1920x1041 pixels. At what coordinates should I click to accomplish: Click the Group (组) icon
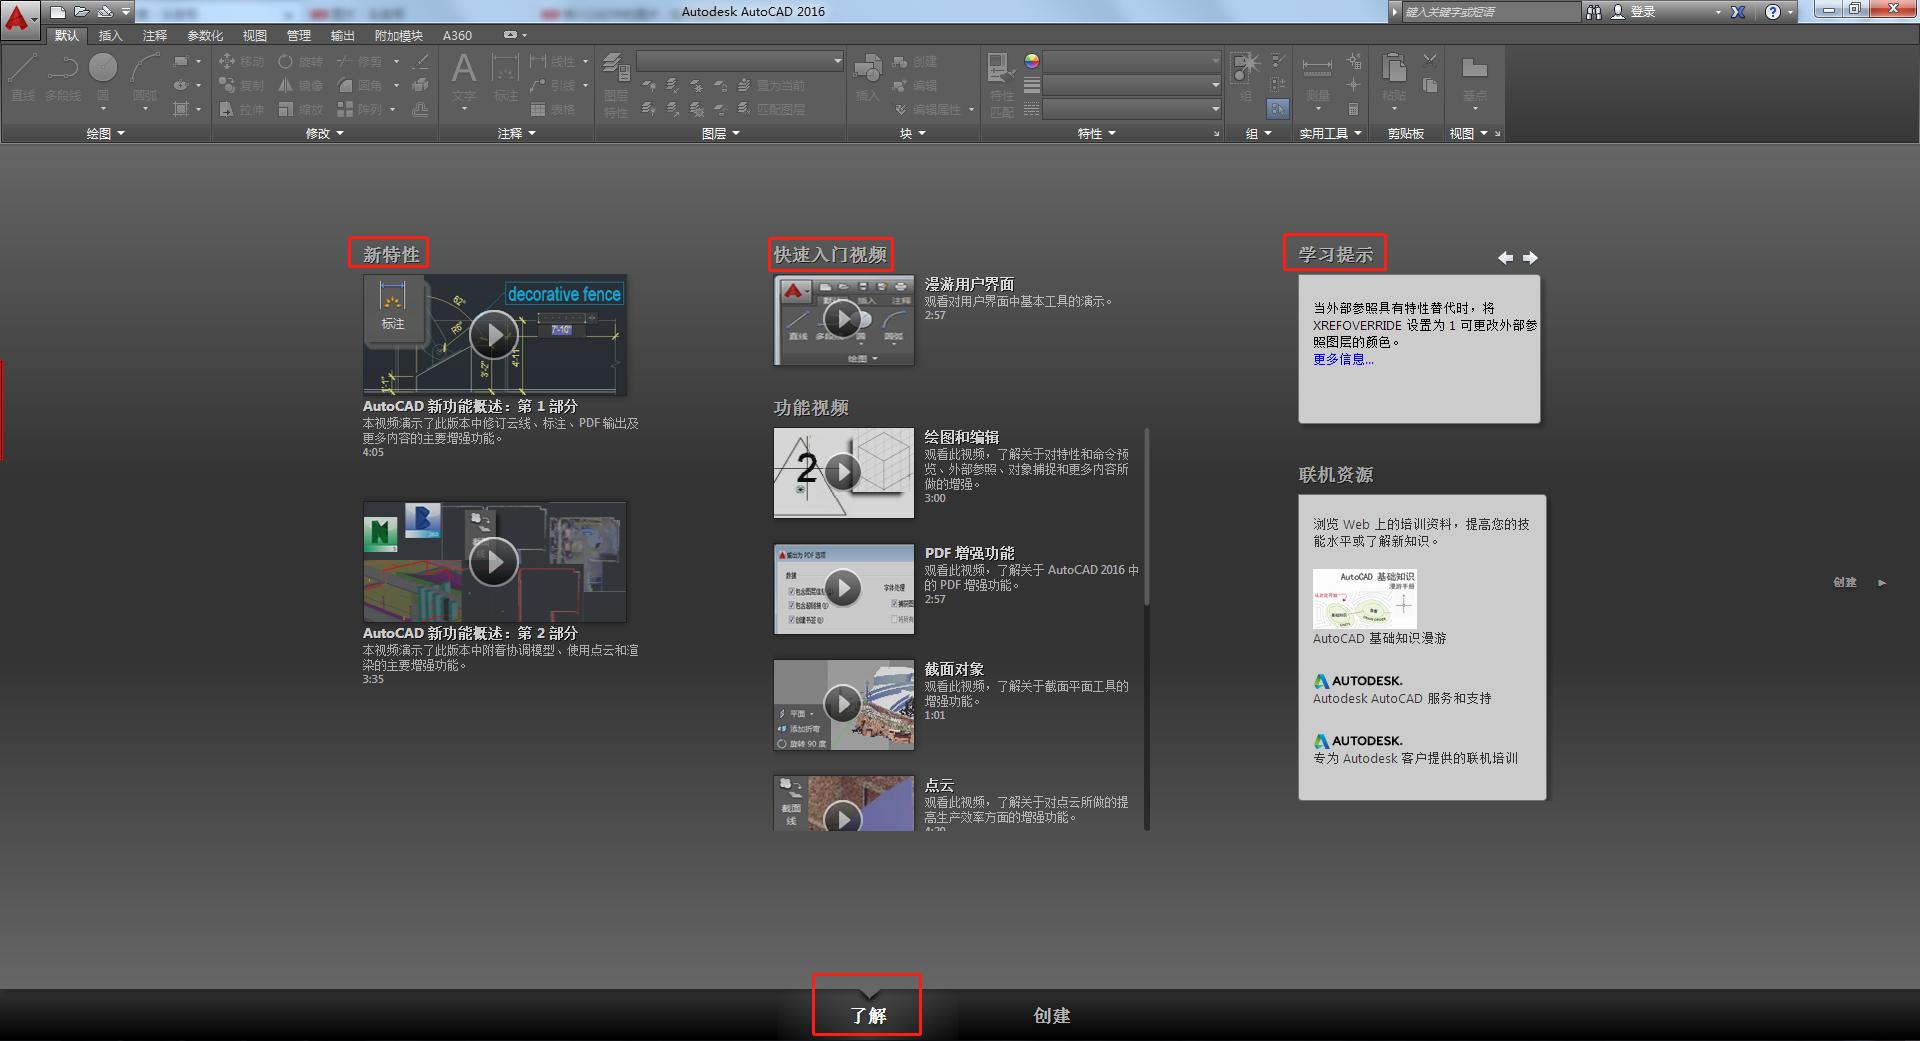point(1246,78)
